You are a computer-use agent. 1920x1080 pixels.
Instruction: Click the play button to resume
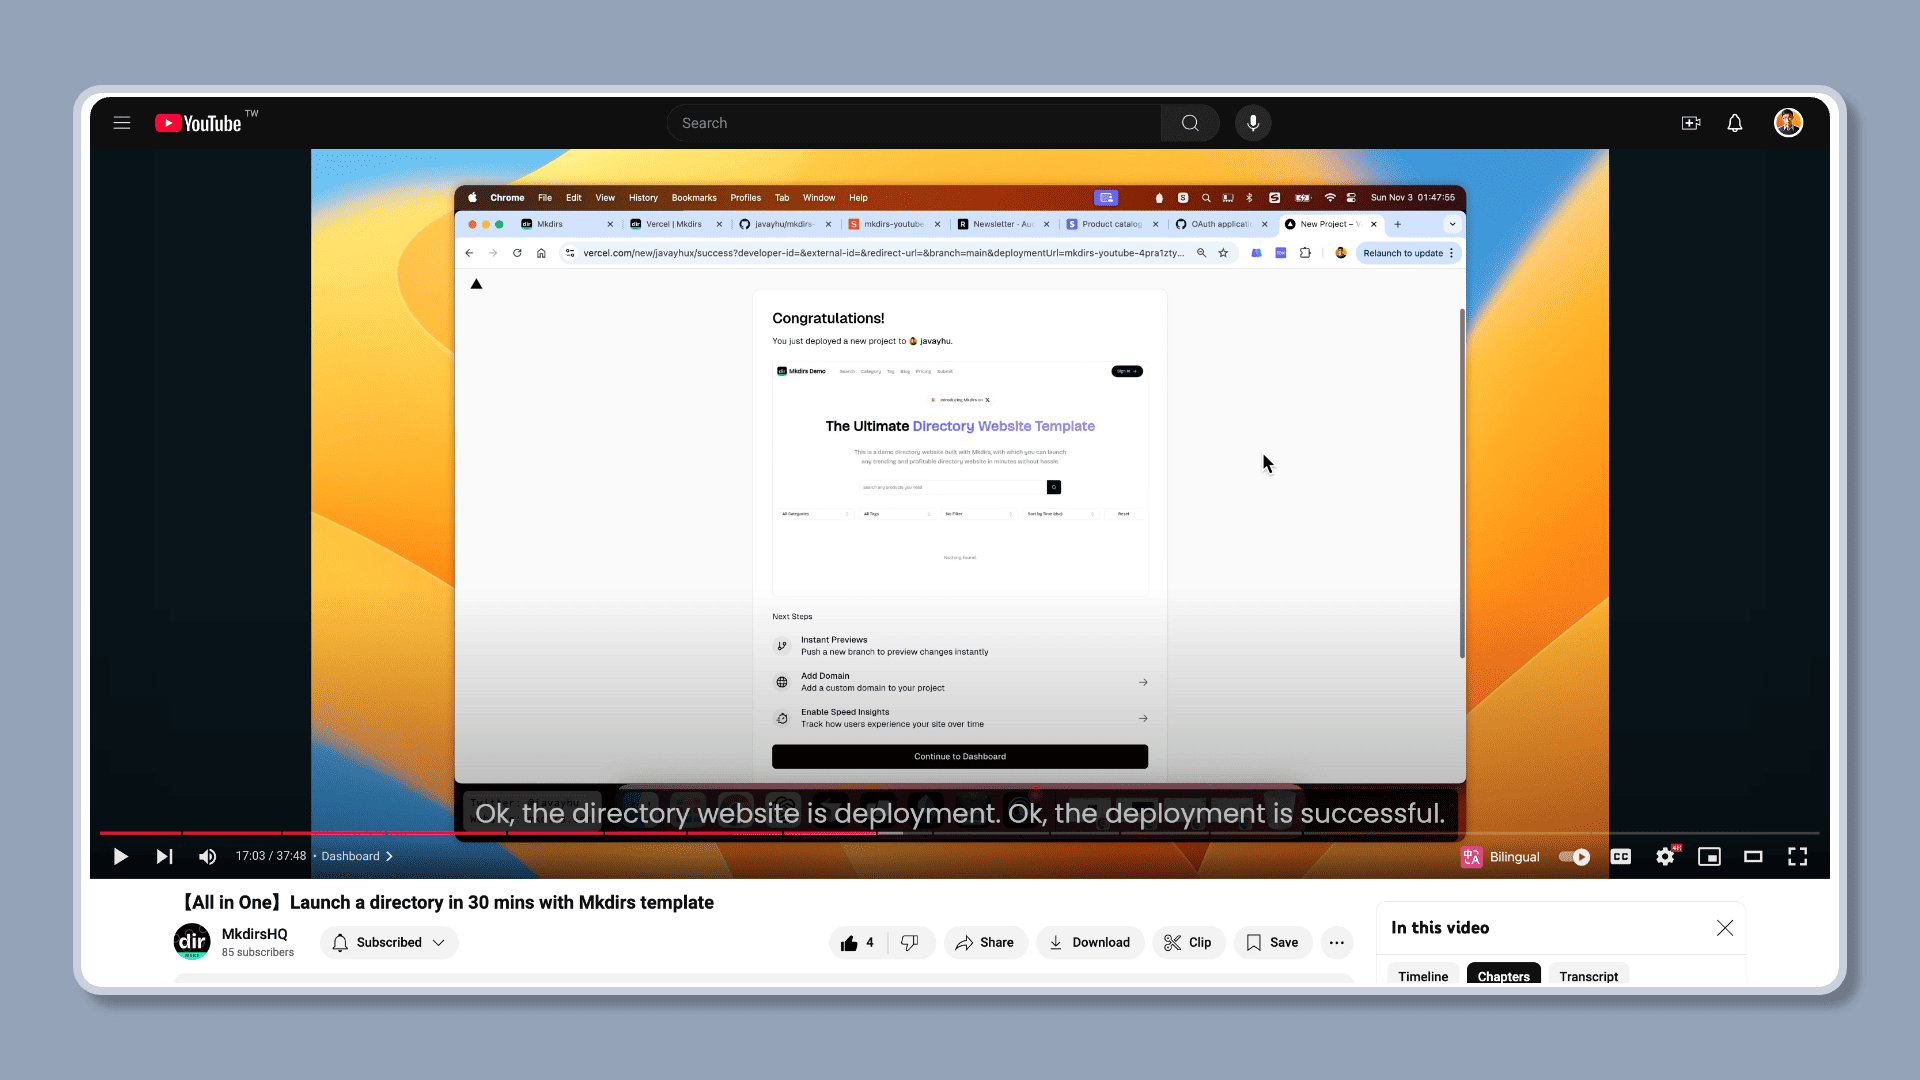coord(119,856)
